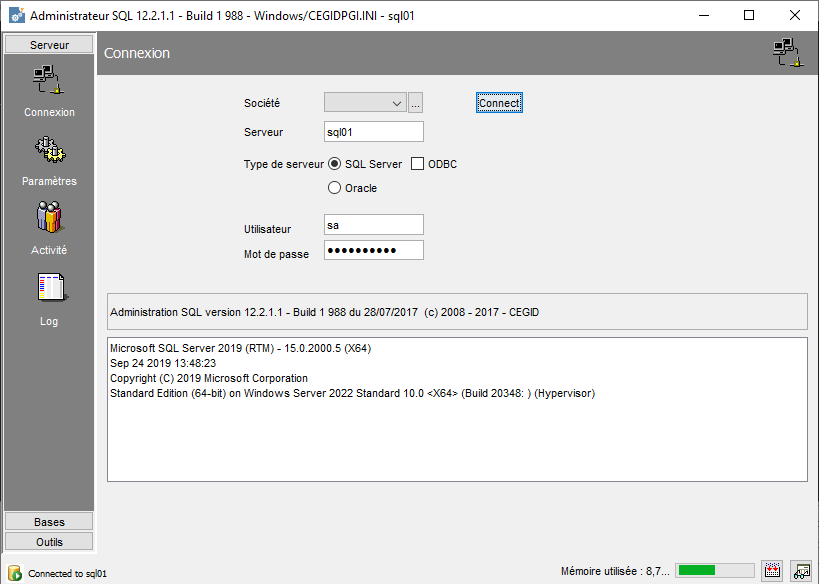Screen dimensions: 819x584
Task: Switch to the Outils section
Action: [49, 542]
